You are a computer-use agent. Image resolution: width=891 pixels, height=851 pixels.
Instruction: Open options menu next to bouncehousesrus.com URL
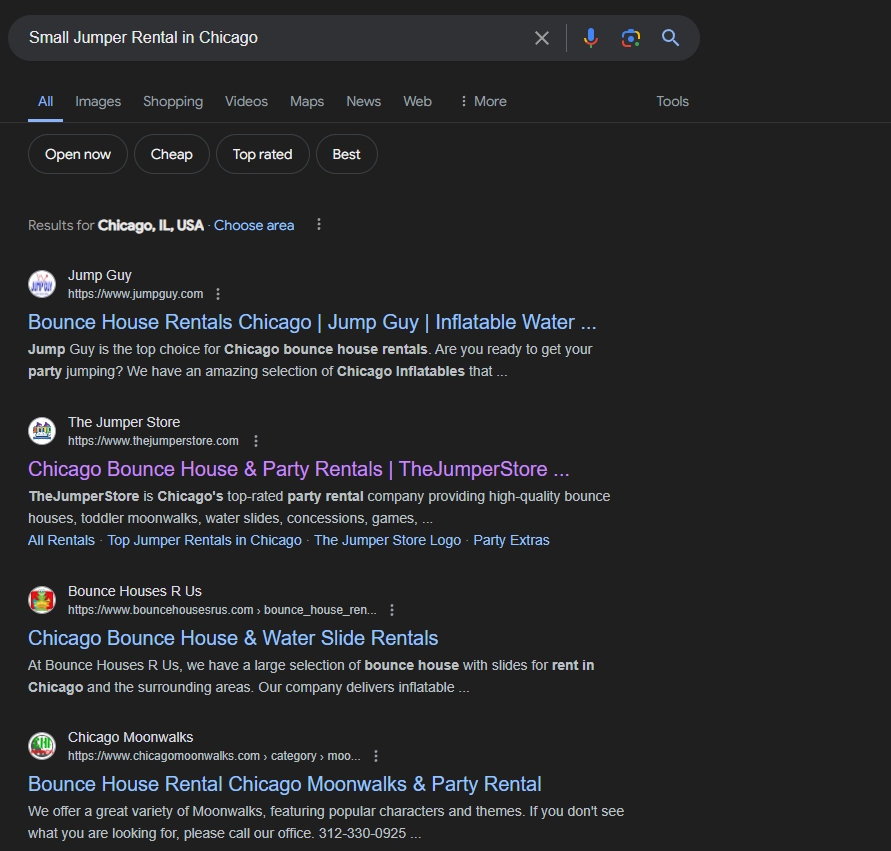392,610
